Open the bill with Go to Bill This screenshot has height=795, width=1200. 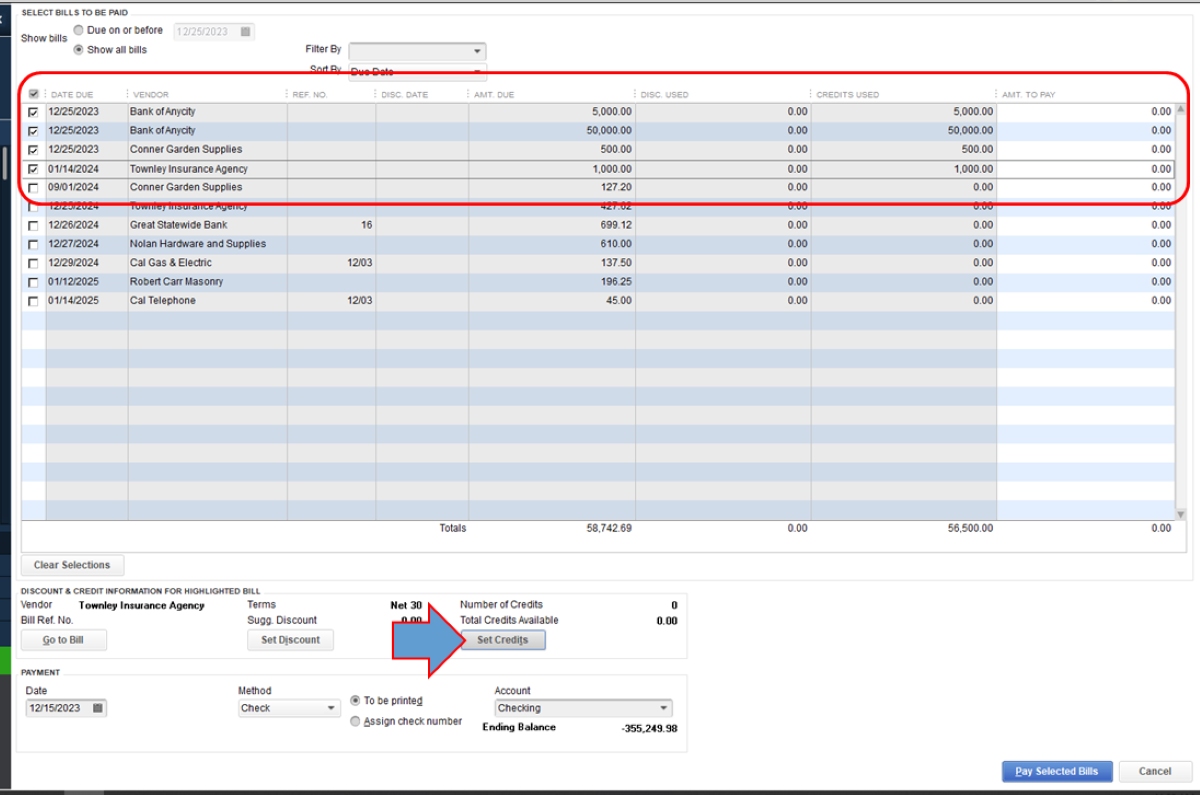(63, 640)
